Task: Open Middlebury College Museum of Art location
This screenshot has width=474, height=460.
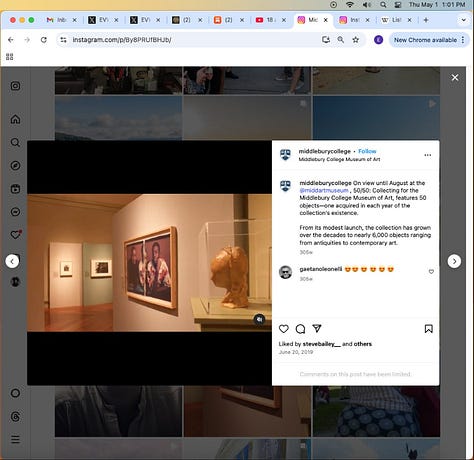Action: [339, 159]
